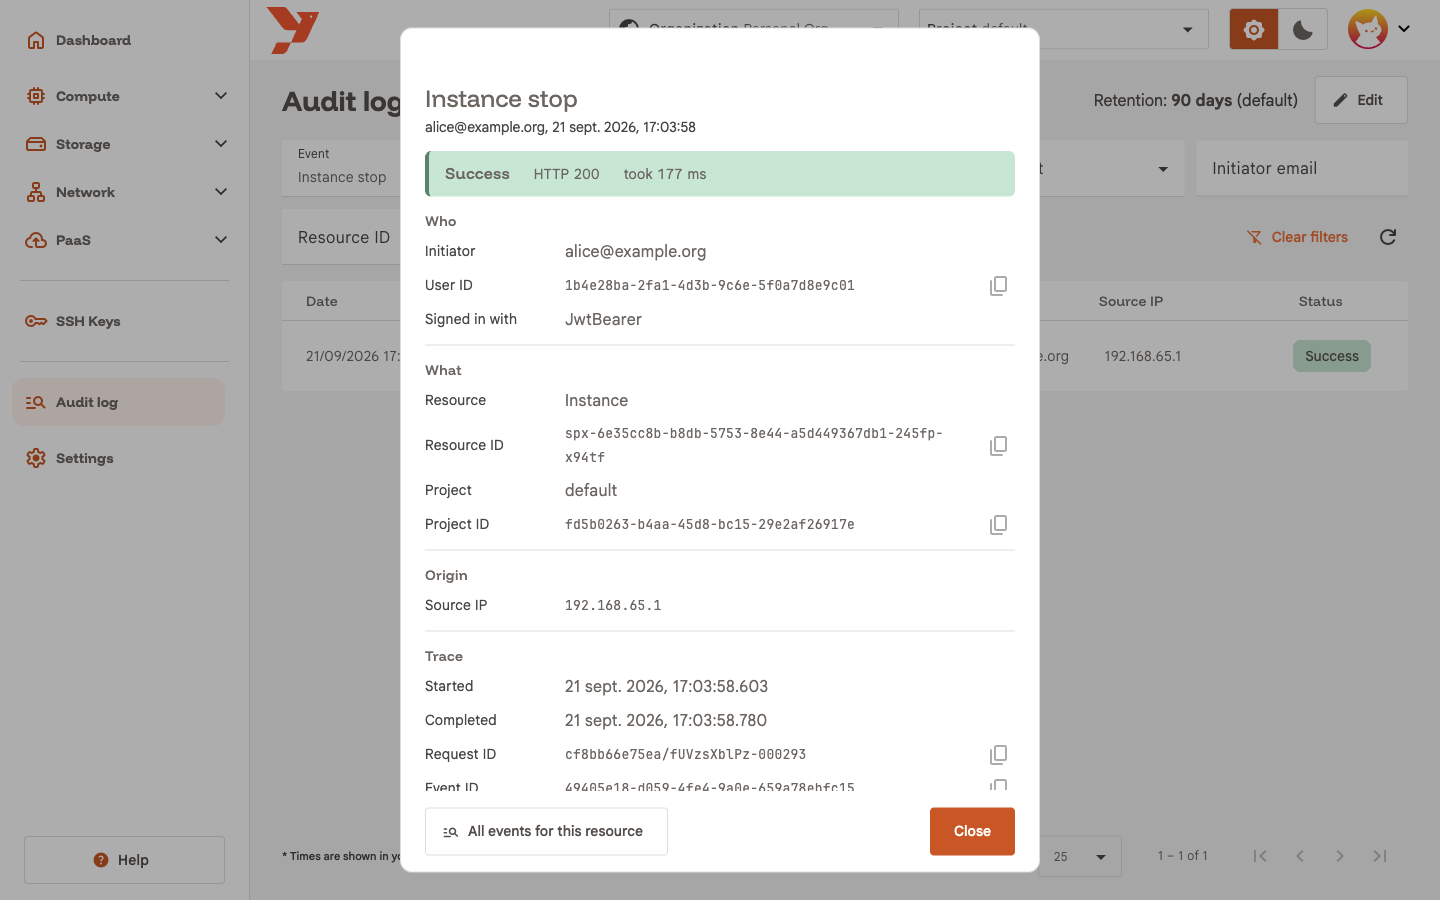
Task: Expand the Storage menu section
Action: pos(221,144)
